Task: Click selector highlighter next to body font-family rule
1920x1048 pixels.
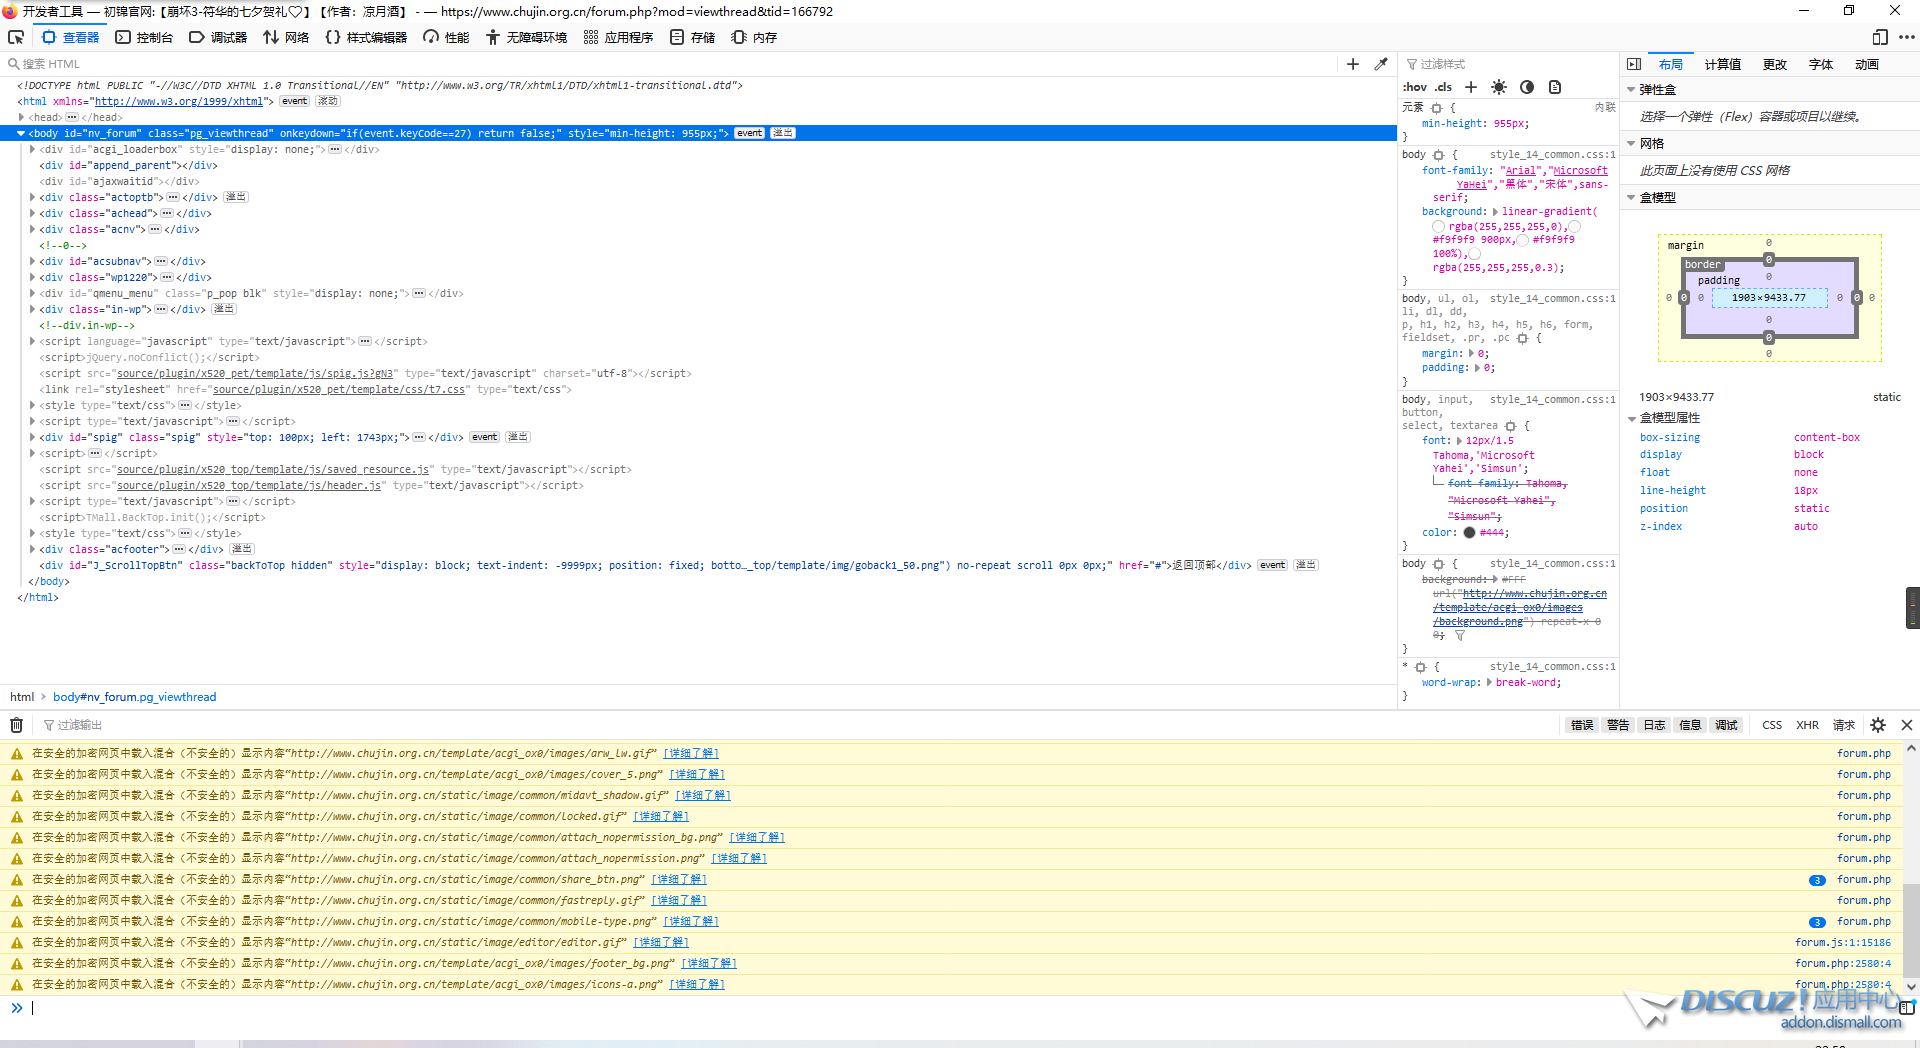Action: (x=1439, y=155)
